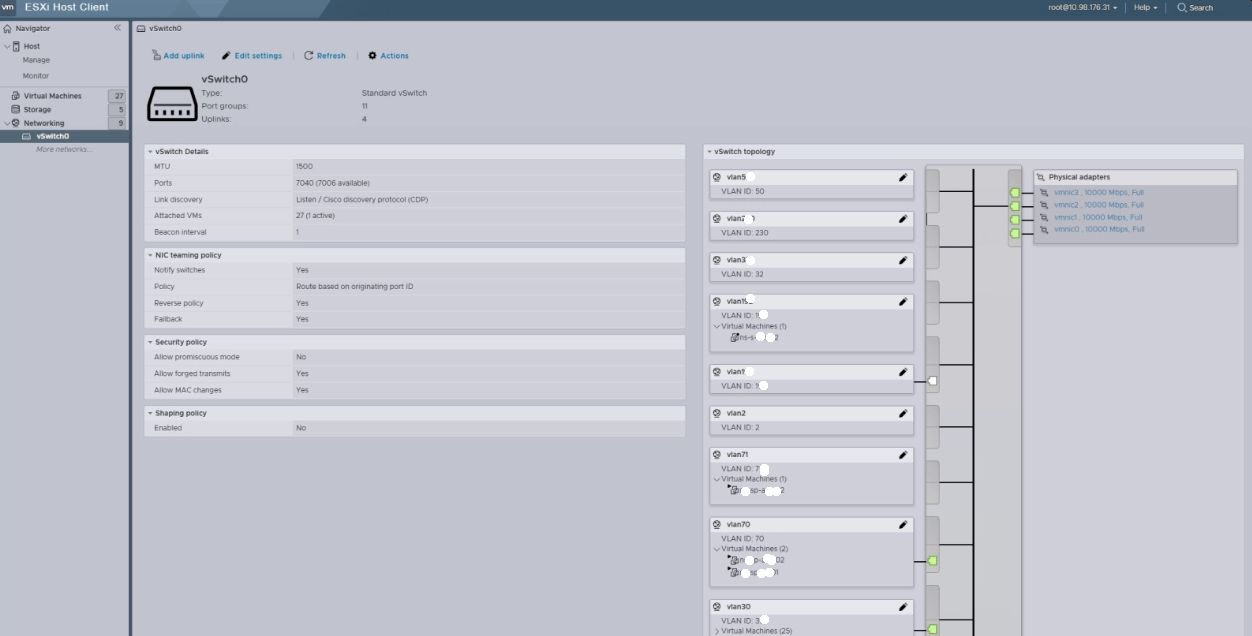Select Manage under Host
Viewport: 1252px width, 636px height.
36,60
